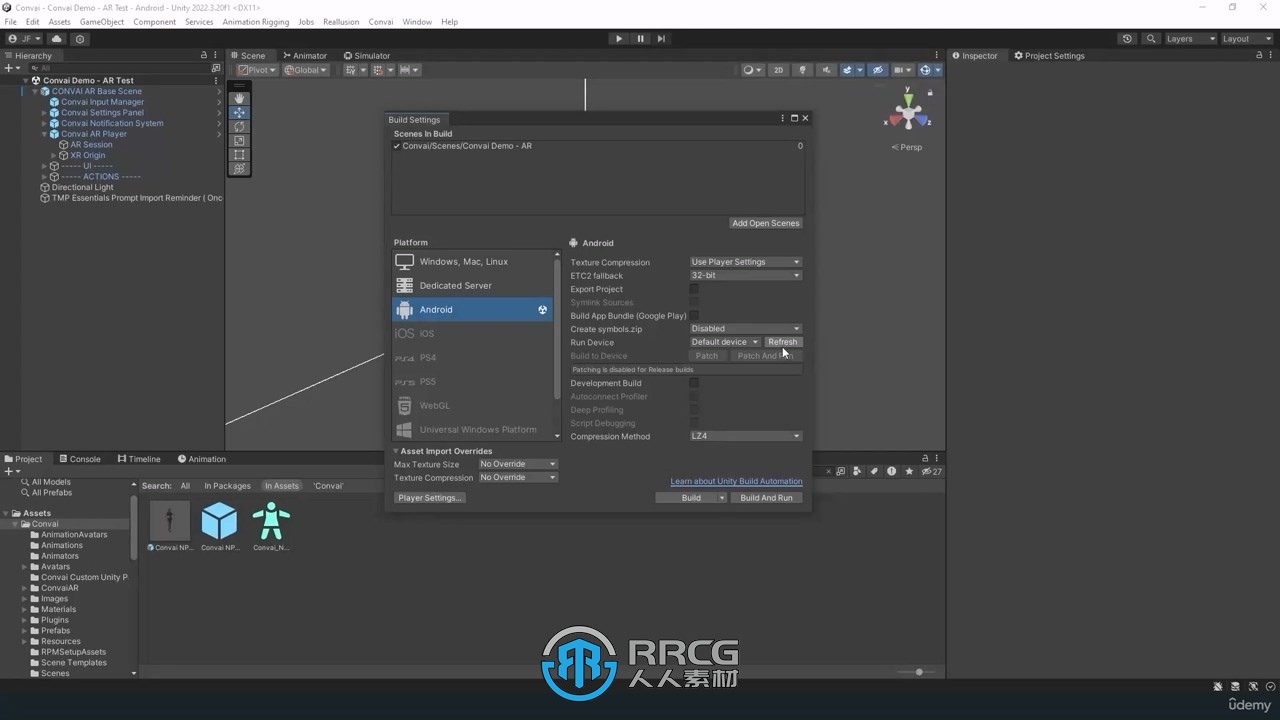Toggle scene lighting bulb icon

(x=802, y=70)
